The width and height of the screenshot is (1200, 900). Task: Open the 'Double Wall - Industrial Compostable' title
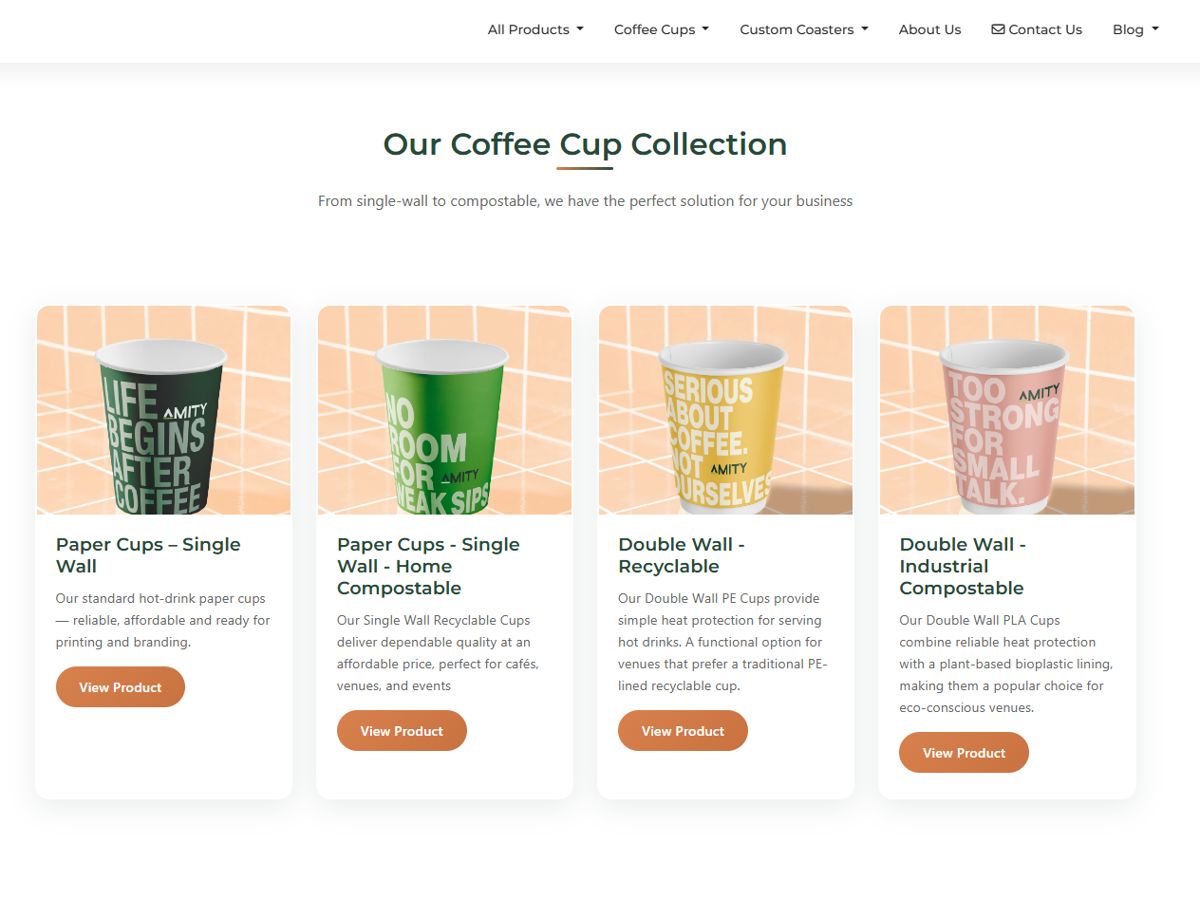[x=963, y=566]
